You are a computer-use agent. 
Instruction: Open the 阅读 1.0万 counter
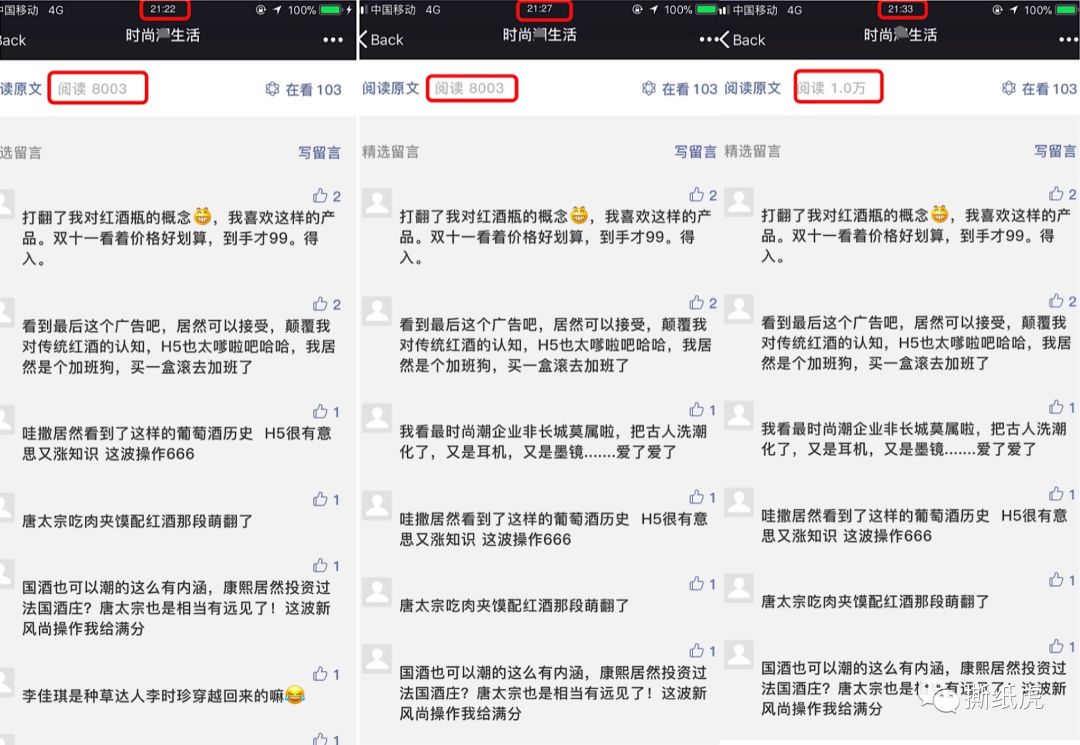838,88
